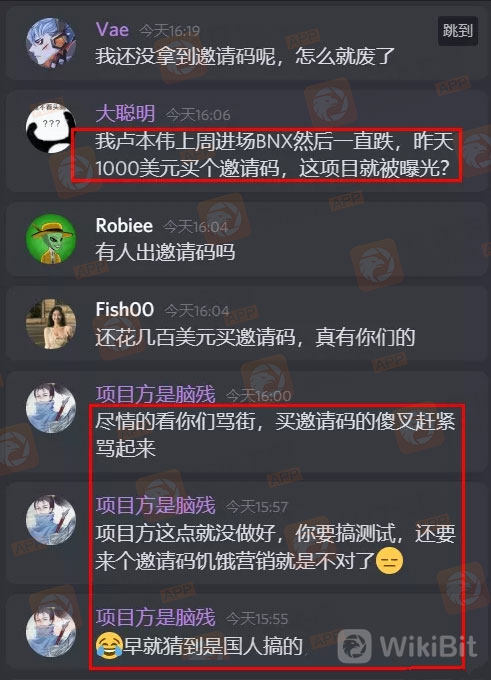The width and height of the screenshot is (491, 680).
Task: Open 大聪明's panda avatar
Action: point(51,128)
